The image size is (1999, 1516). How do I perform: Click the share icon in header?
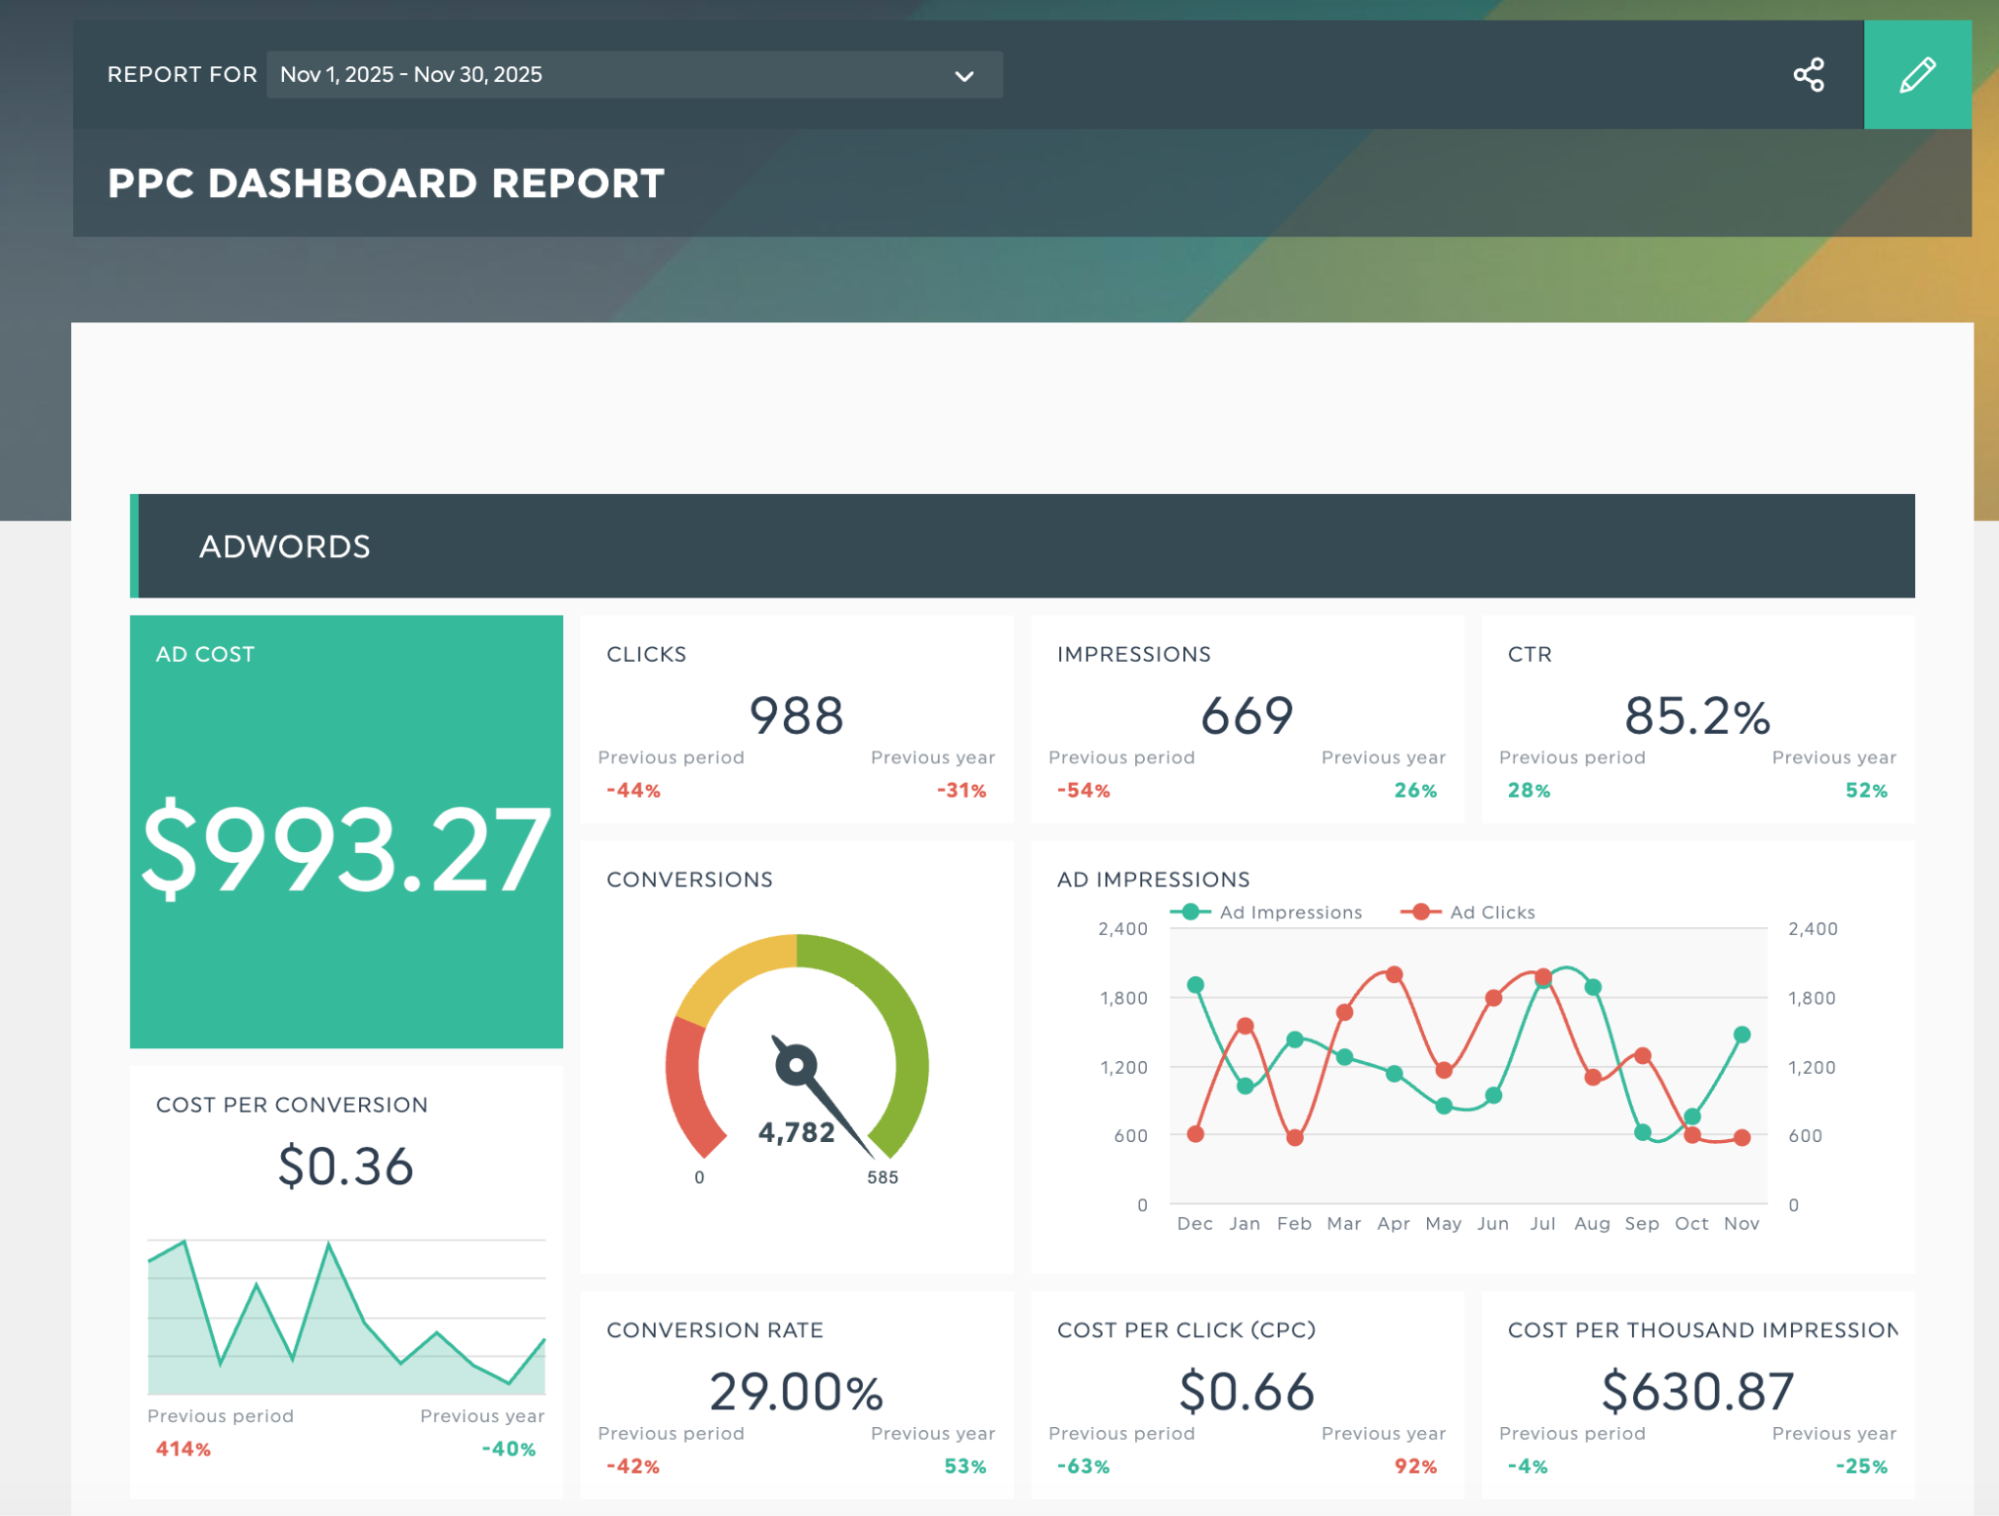tap(1808, 75)
